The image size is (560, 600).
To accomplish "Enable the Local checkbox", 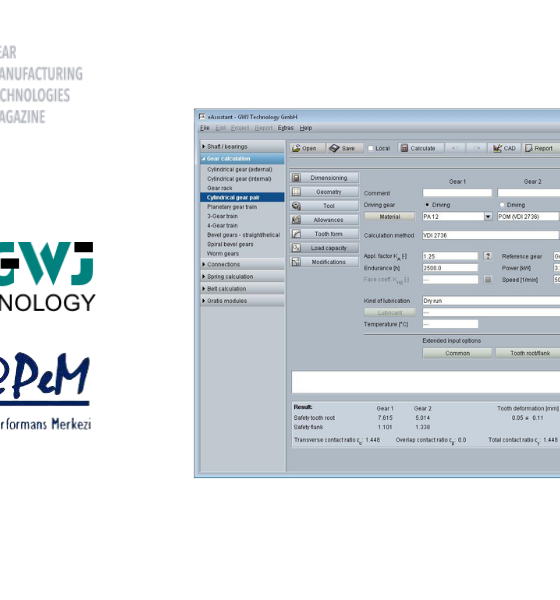I will [371, 148].
